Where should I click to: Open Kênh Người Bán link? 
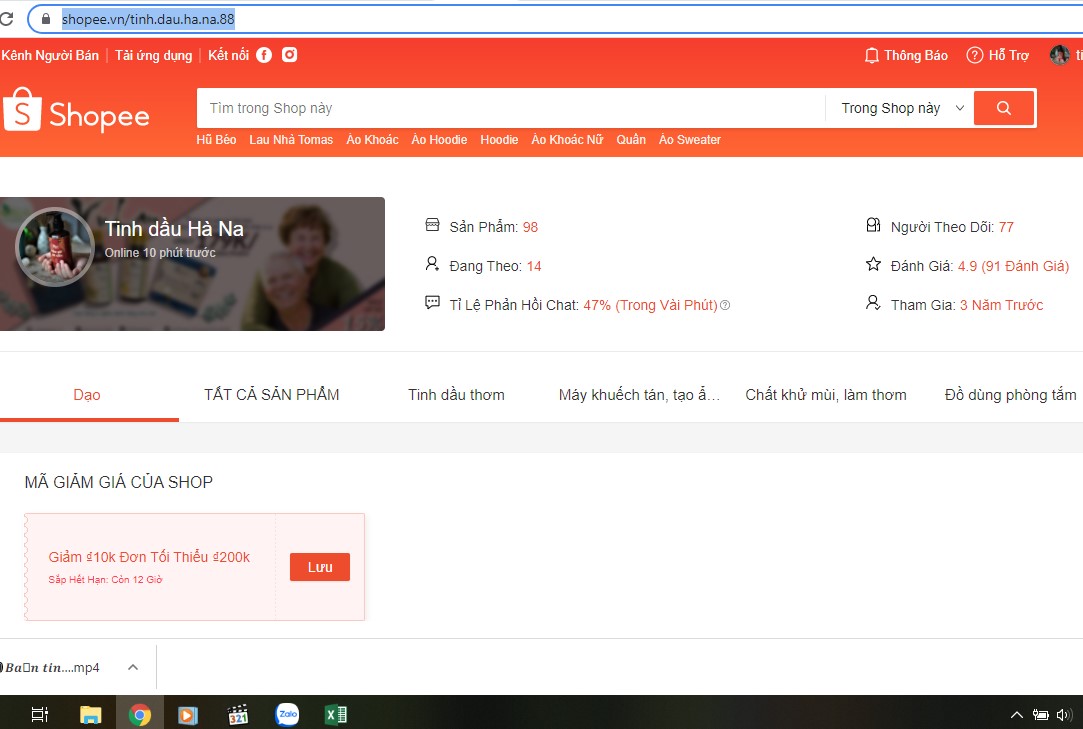pyautogui.click(x=50, y=55)
